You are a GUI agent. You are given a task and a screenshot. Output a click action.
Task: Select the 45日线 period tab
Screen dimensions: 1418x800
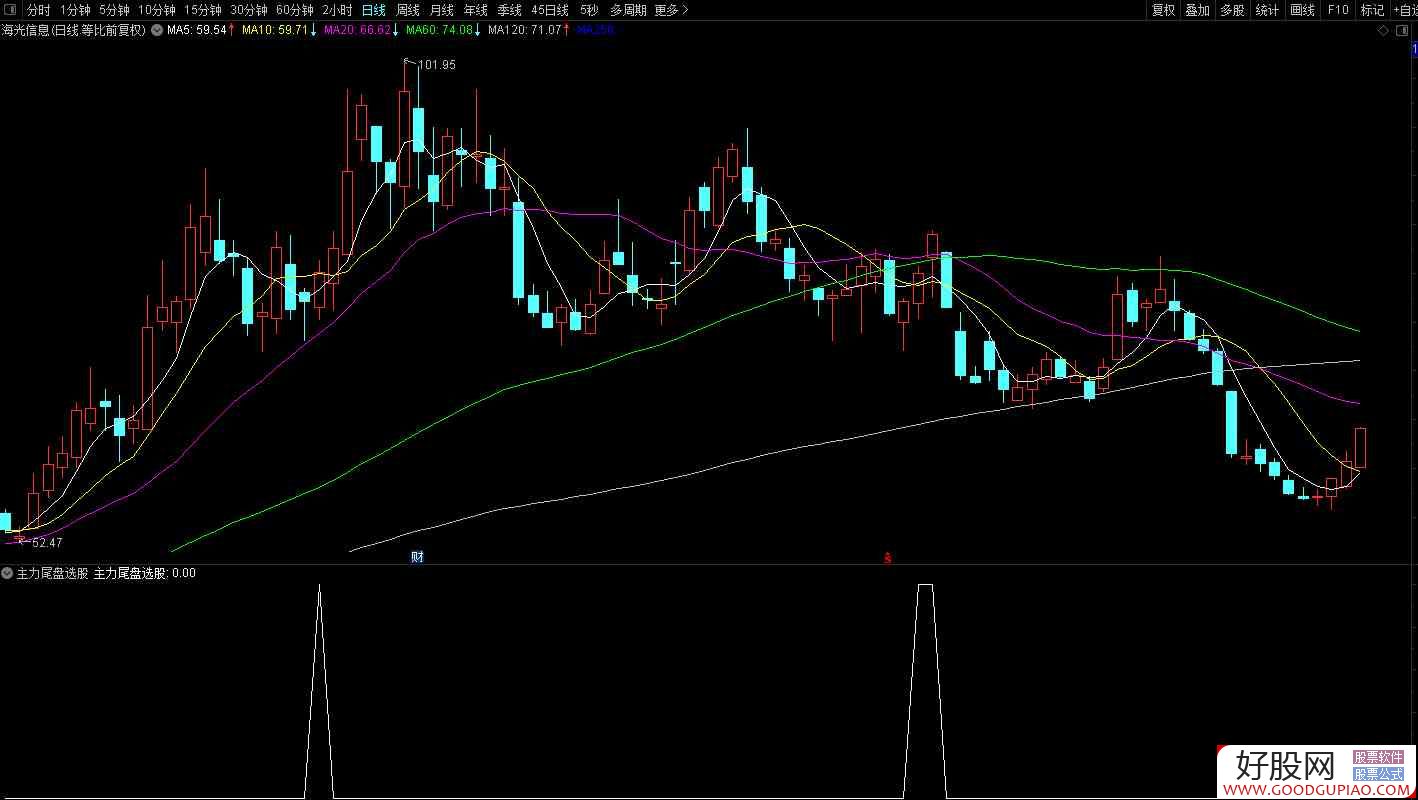[x=550, y=10]
